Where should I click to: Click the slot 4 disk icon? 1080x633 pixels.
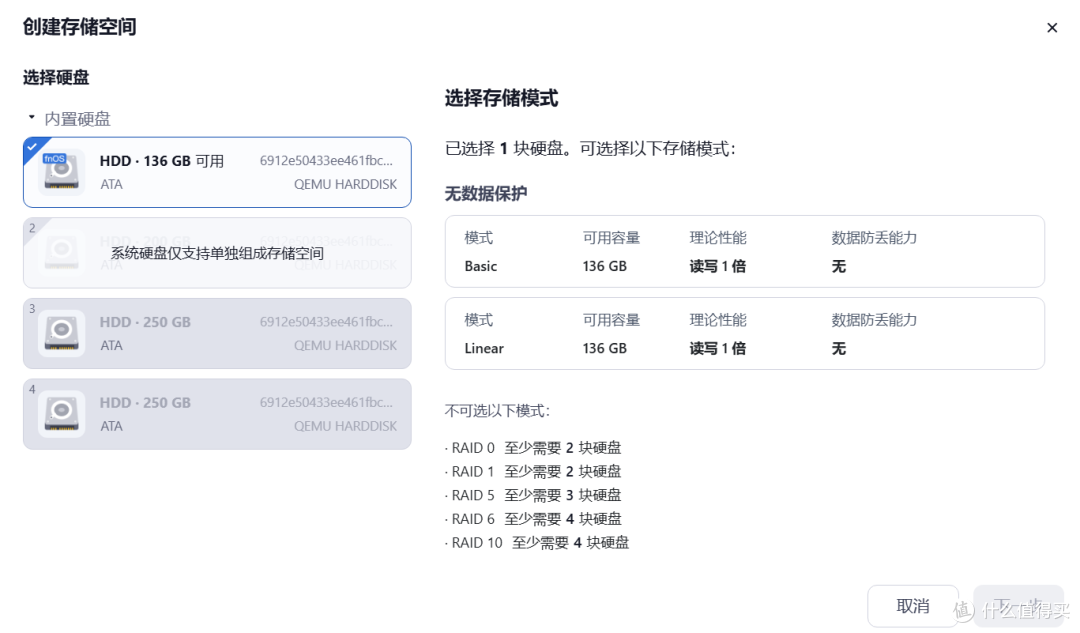pos(61,414)
